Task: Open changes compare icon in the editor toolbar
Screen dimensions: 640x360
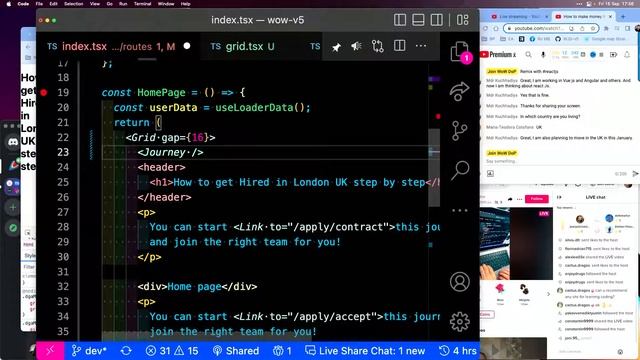Action: 378,46
